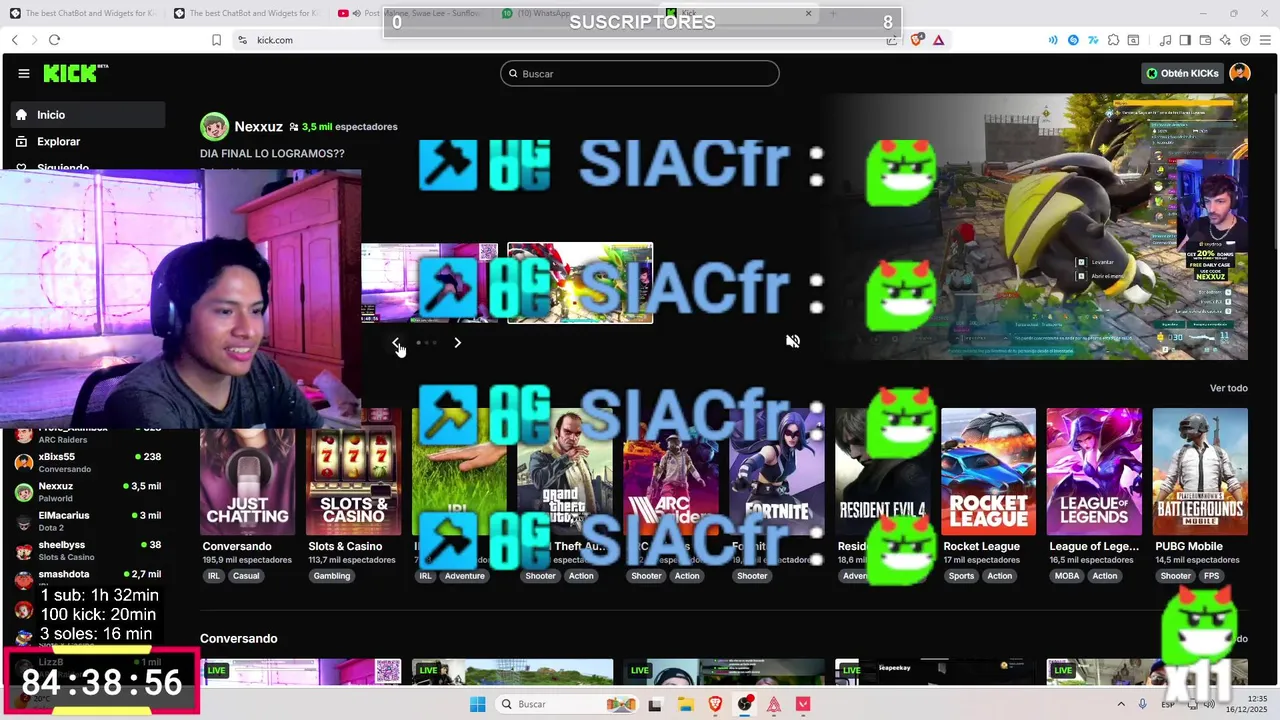This screenshot has height=720, width=1280.
Task: Toggle the browser sidebar panel
Action: pos(1185,40)
